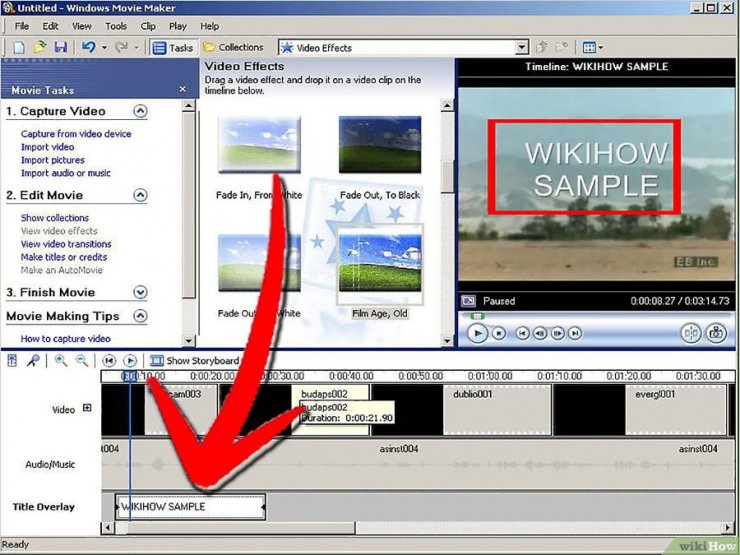Viewport: 740px width, 555px height.
Task: Click Capture from video device link
Action: (x=76, y=134)
